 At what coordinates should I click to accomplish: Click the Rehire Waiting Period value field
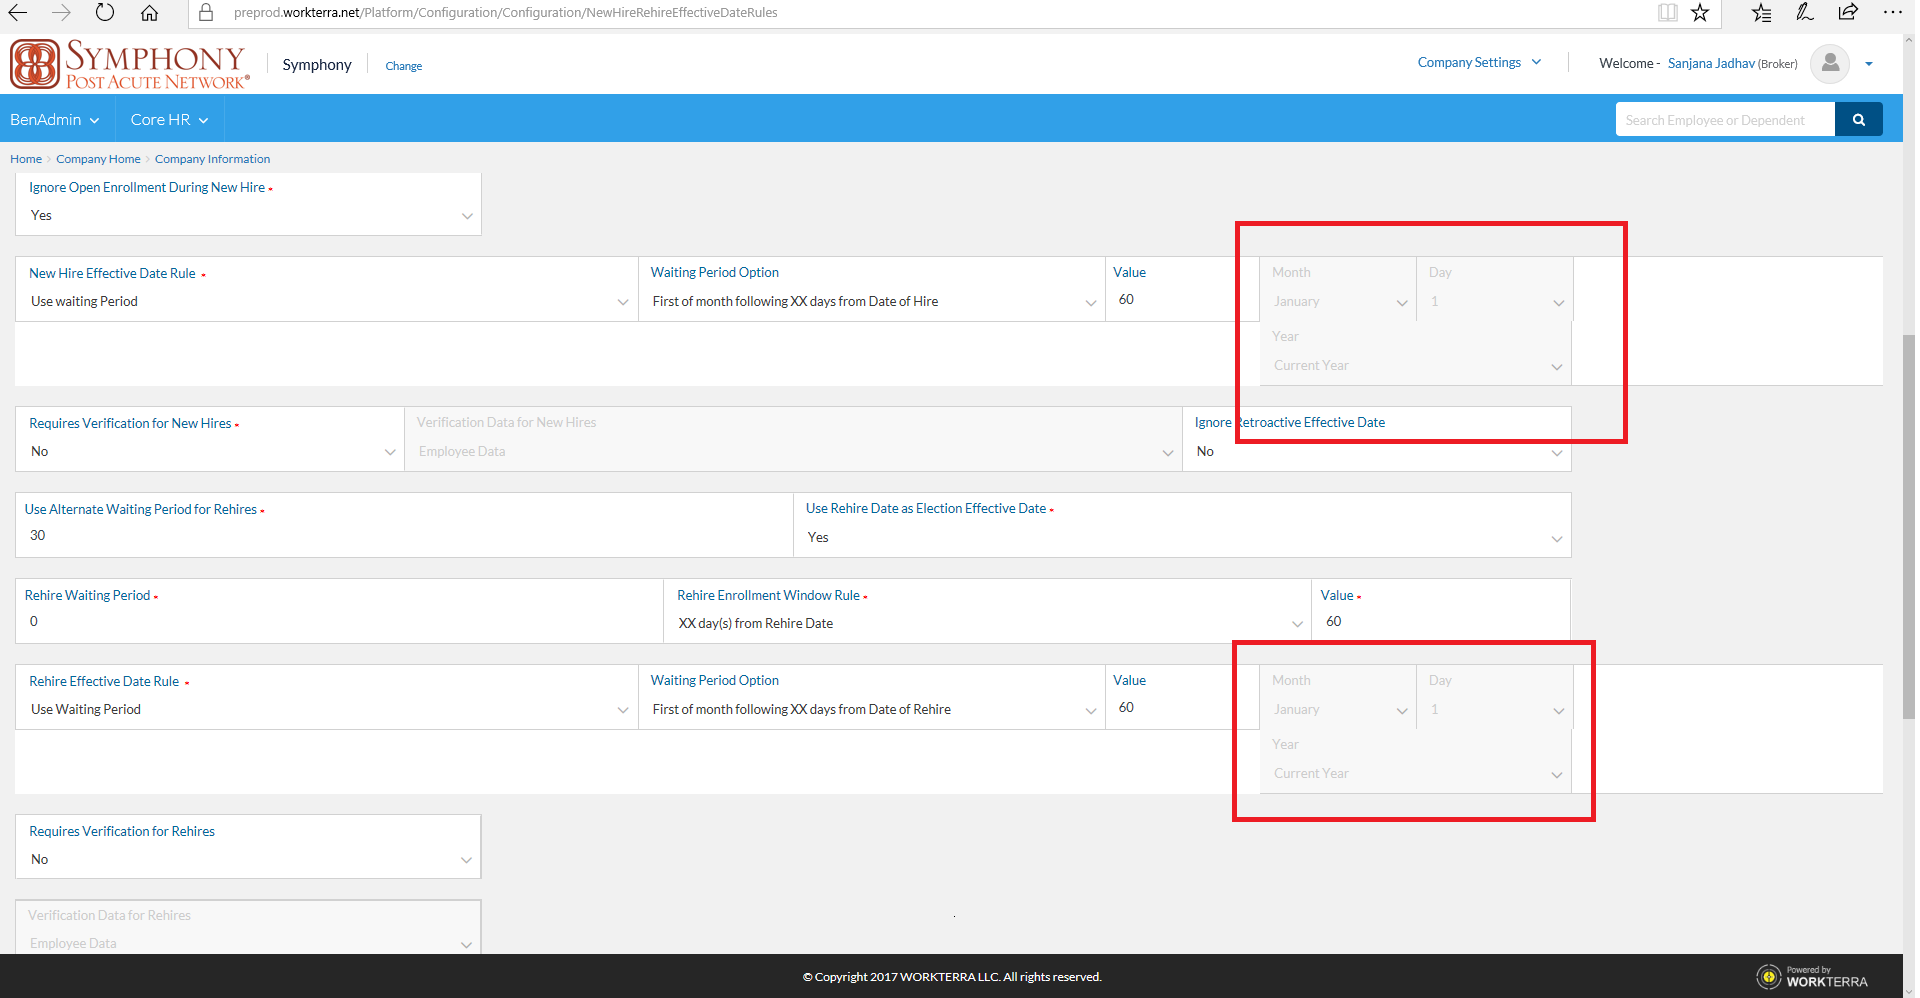[338, 622]
